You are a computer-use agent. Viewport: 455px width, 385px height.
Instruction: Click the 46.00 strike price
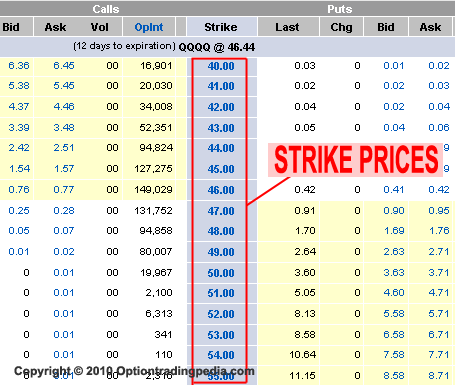pyautogui.click(x=221, y=190)
